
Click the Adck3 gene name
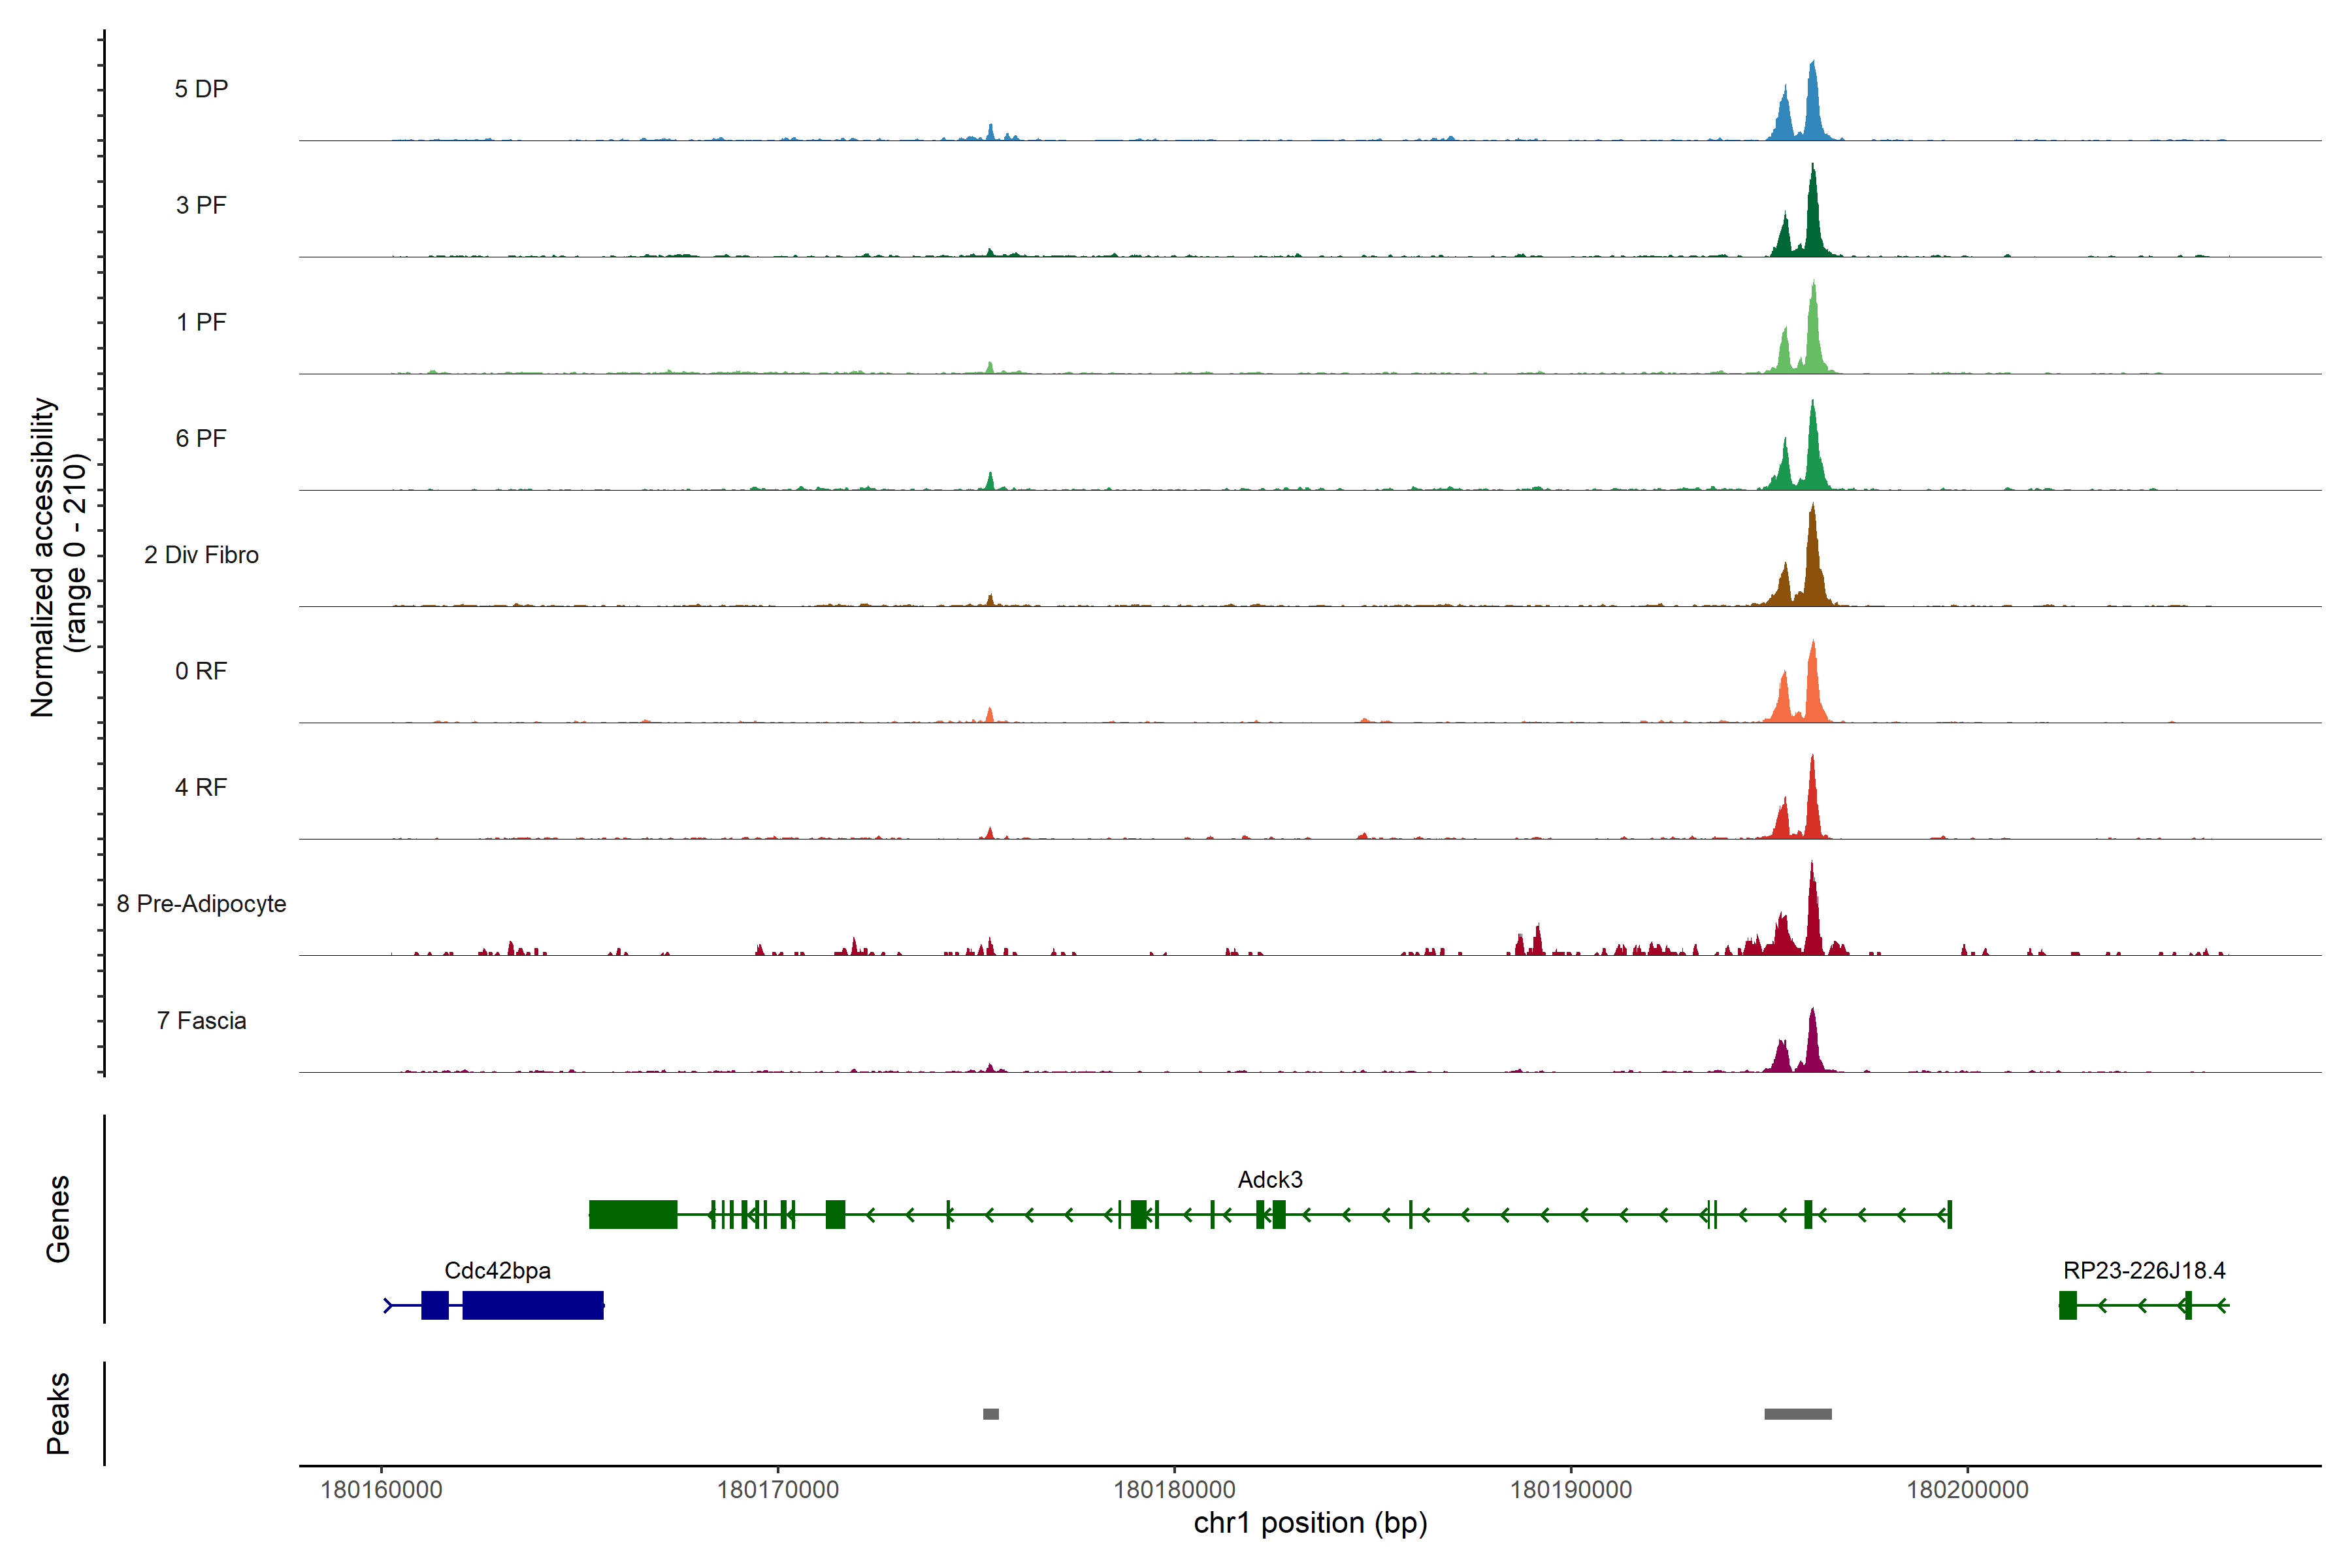pyautogui.click(x=1270, y=1179)
